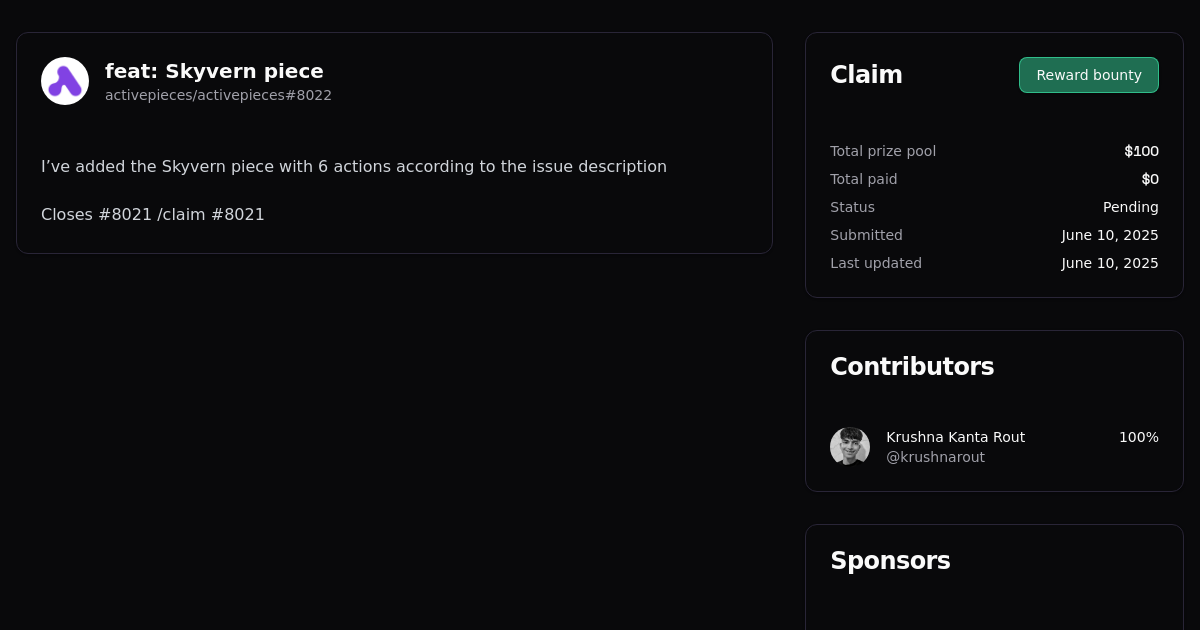1200x630 pixels.
Task: Open the activepieces/activepieces#8022 repository link
Action: click(218, 95)
